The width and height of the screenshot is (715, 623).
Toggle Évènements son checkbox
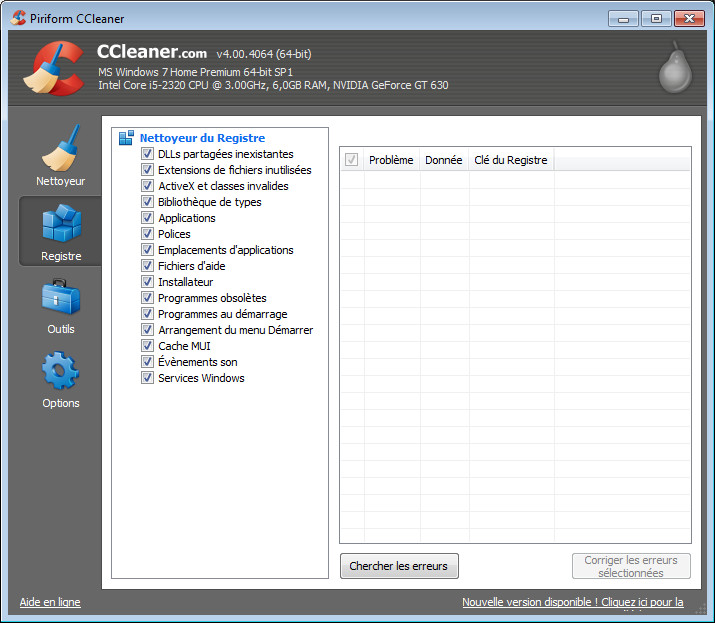(x=147, y=362)
